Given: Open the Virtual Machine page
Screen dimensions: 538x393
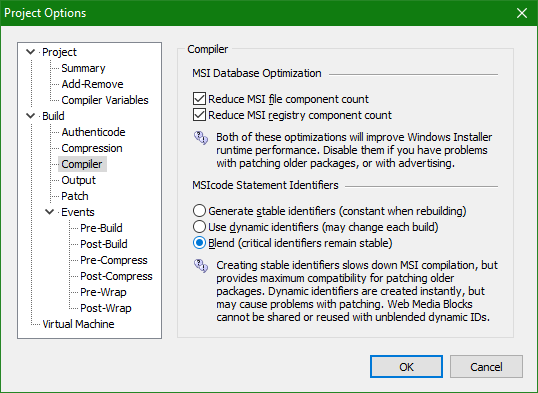Looking at the screenshot, I should tap(78, 324).
